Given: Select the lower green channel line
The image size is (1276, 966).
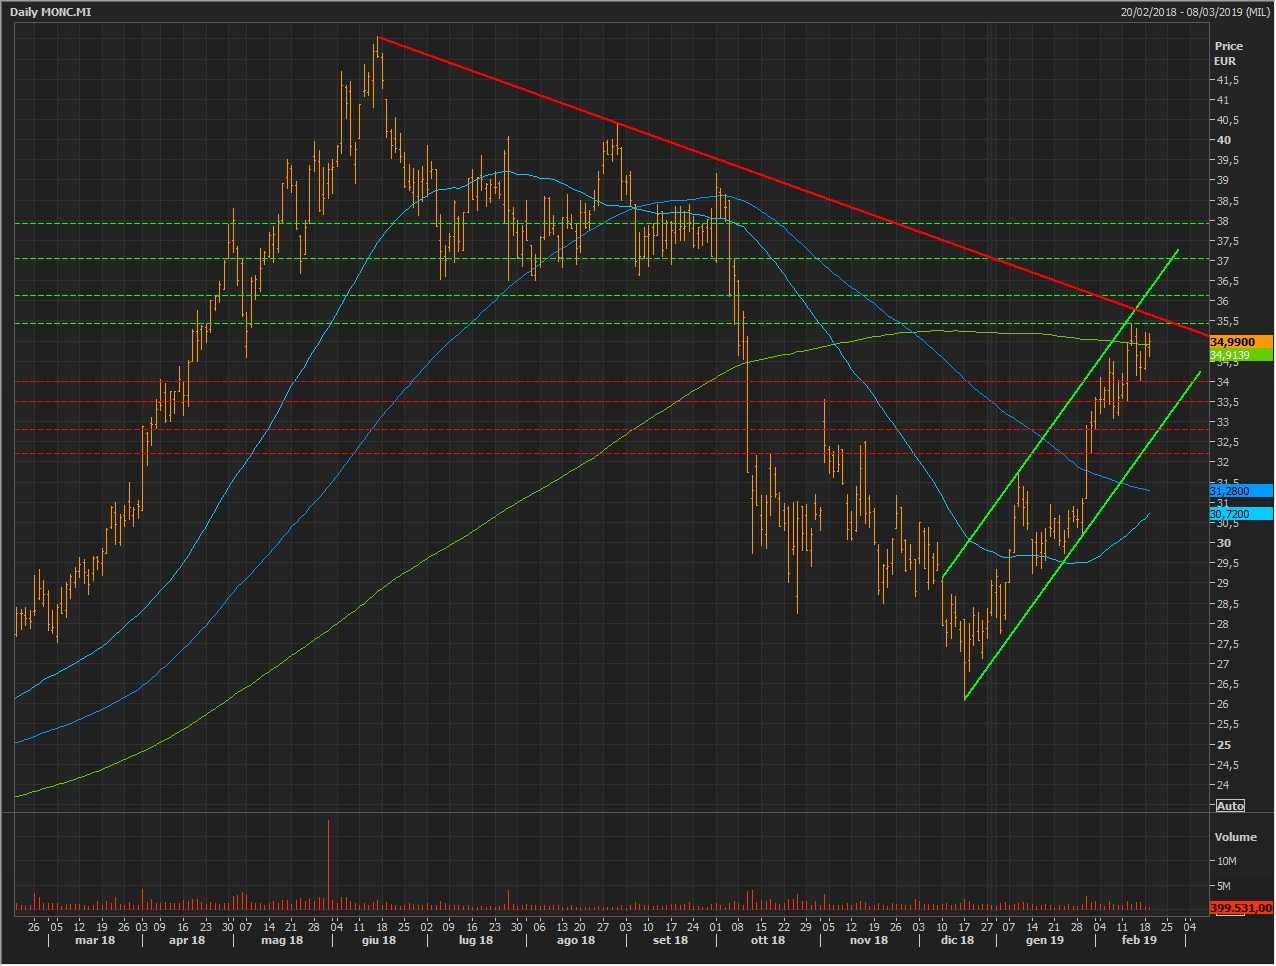Looking at the screenshot, I should (x=1082, y=535).
